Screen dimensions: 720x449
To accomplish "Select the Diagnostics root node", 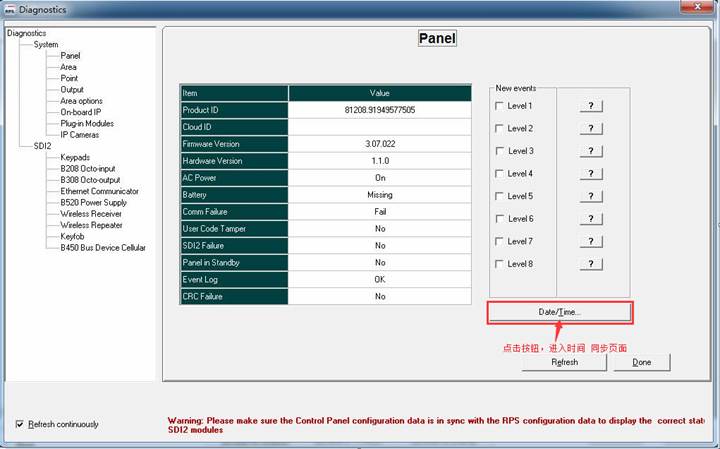I will pyautogui.click(x=26, y=33).
